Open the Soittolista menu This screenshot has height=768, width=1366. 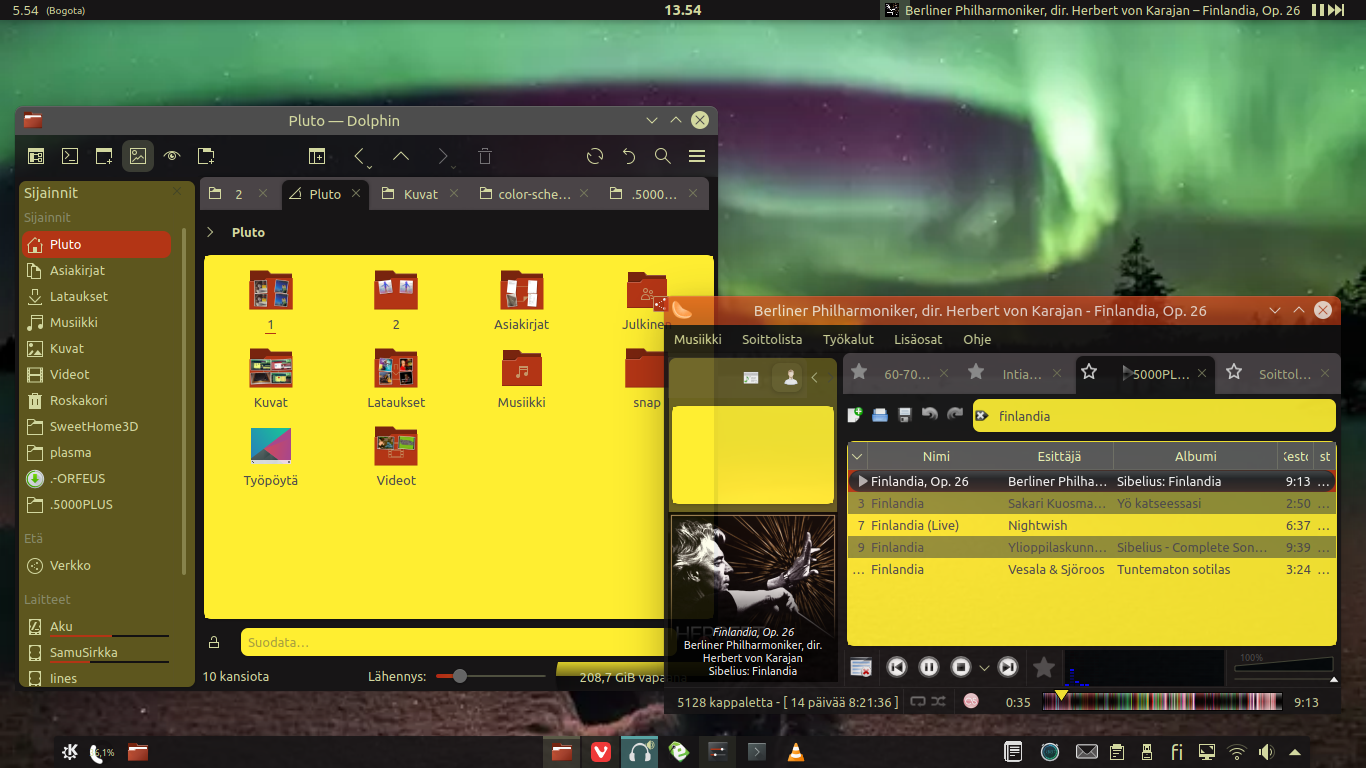[x=772, y=339]
